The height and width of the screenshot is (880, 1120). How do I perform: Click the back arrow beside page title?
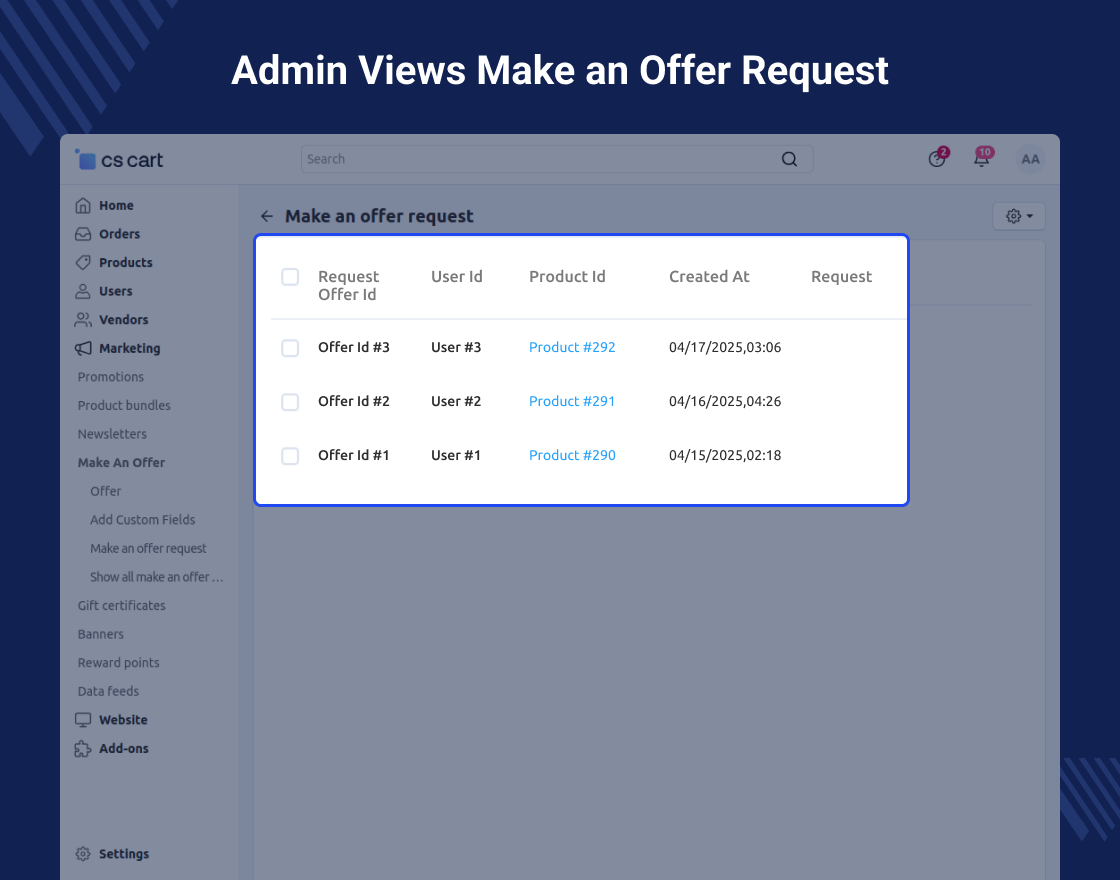[266, 216]
